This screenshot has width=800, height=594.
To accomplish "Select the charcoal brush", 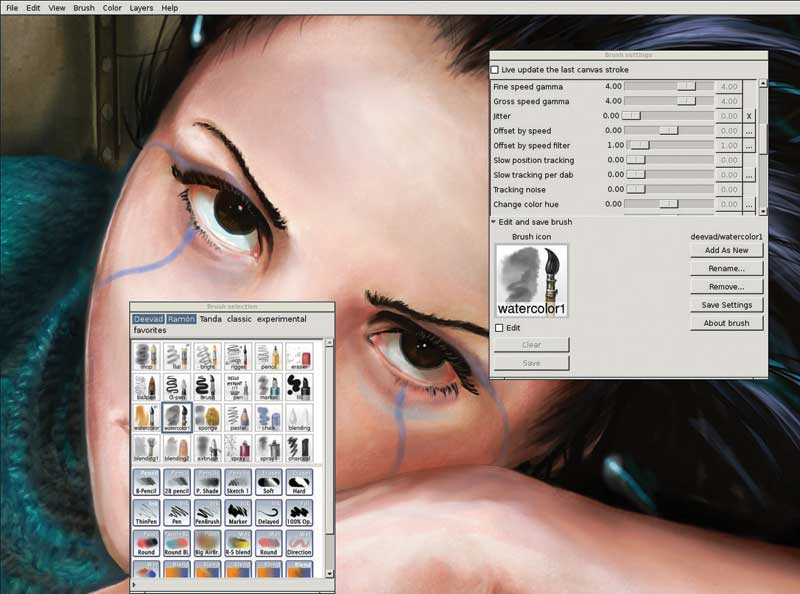I will click(x=299, y=448).
